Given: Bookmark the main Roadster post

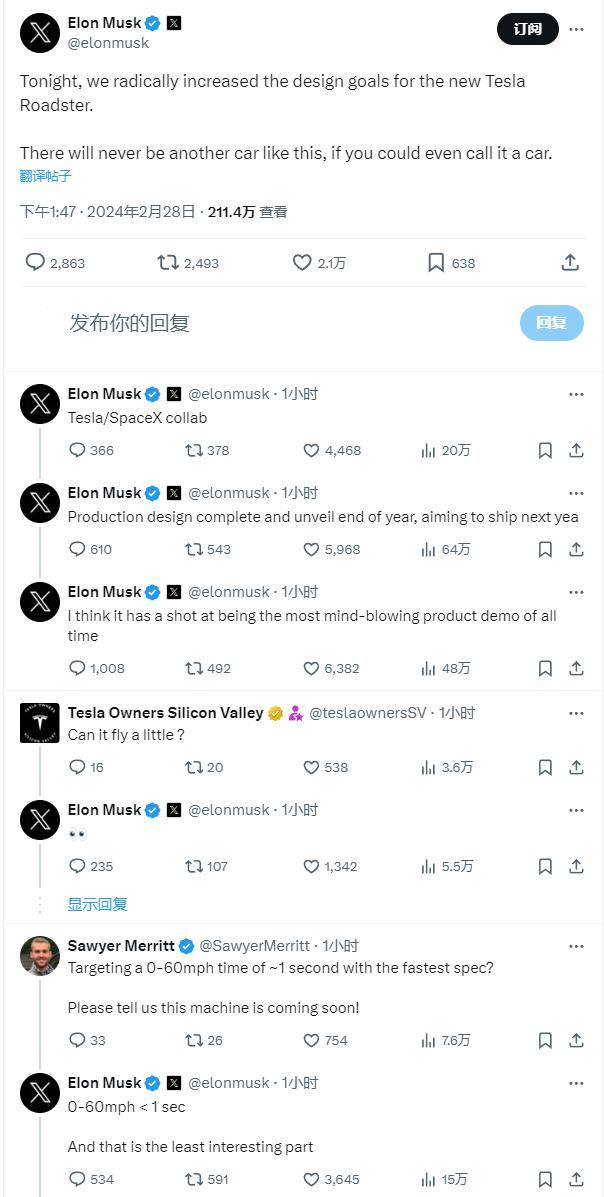Looking at the screenshot, I should (x=435, y=262).
